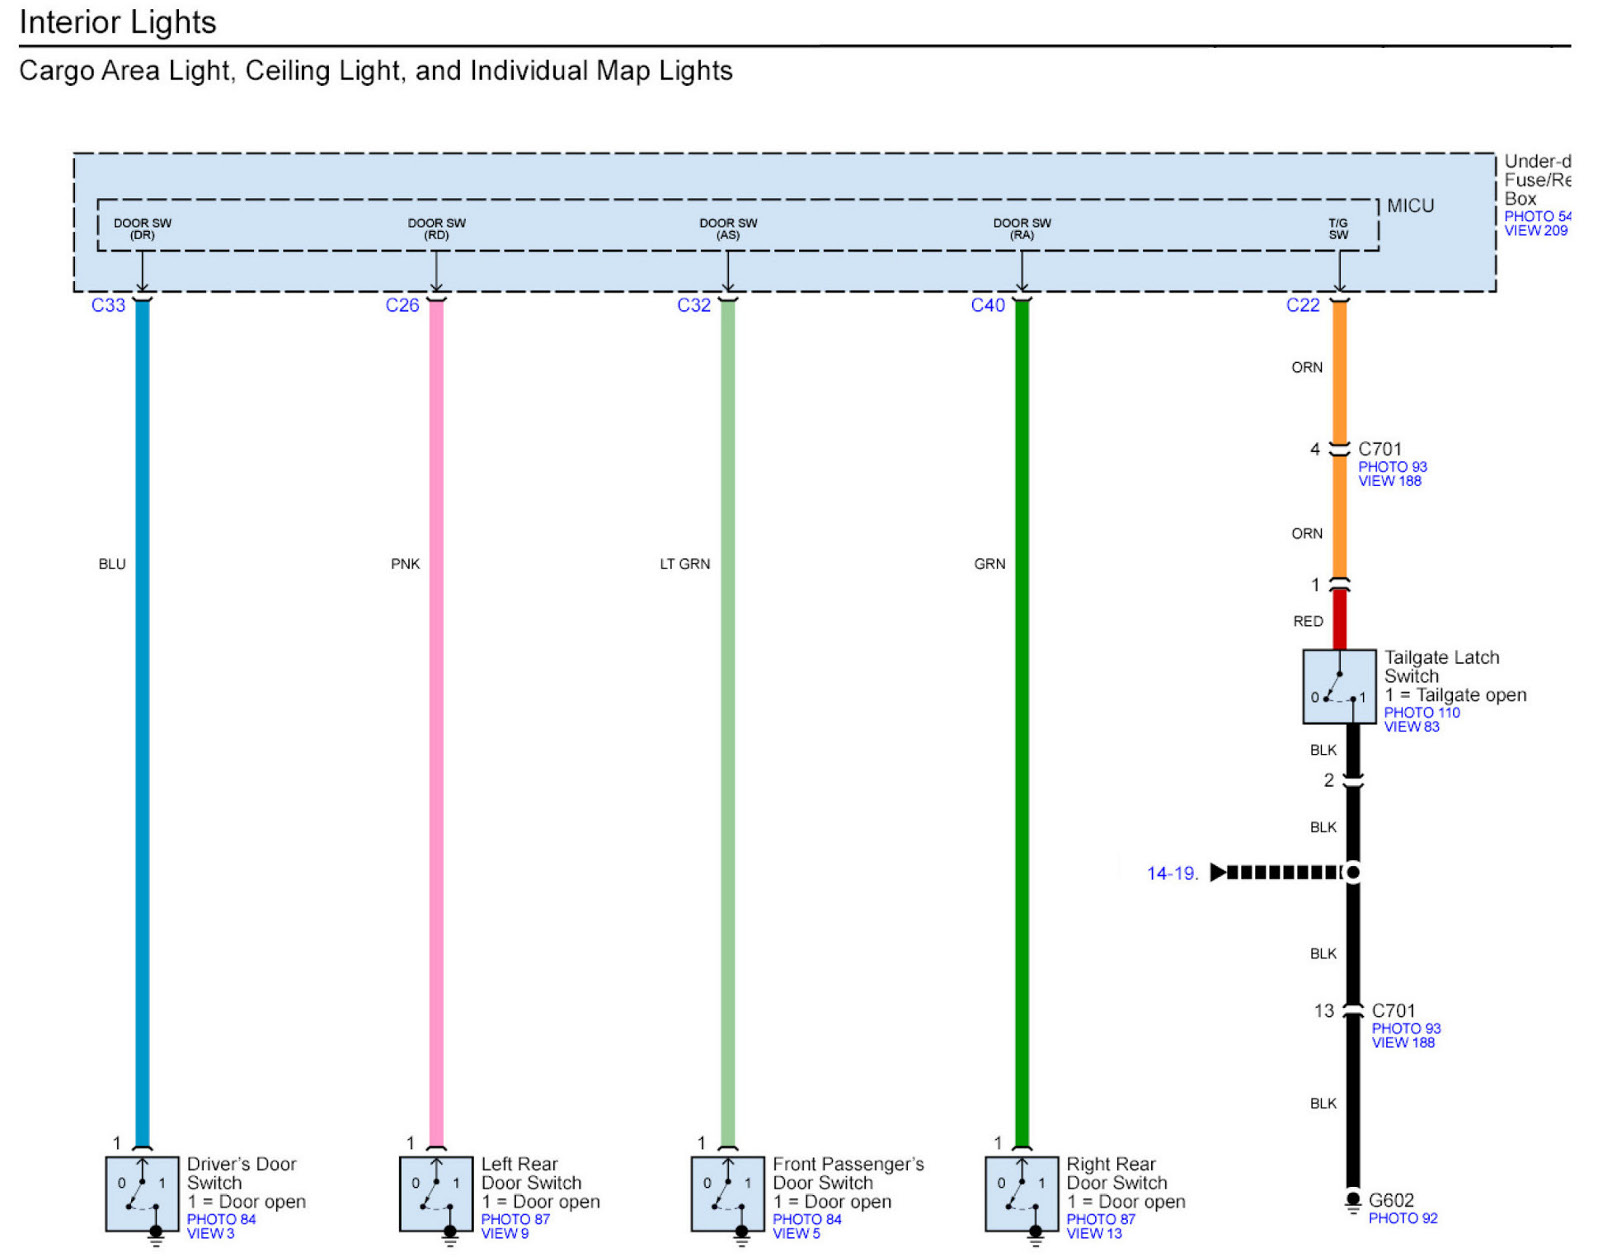Open the C26 connector link
This screenshot has width=1598, height=1257.
402,306
